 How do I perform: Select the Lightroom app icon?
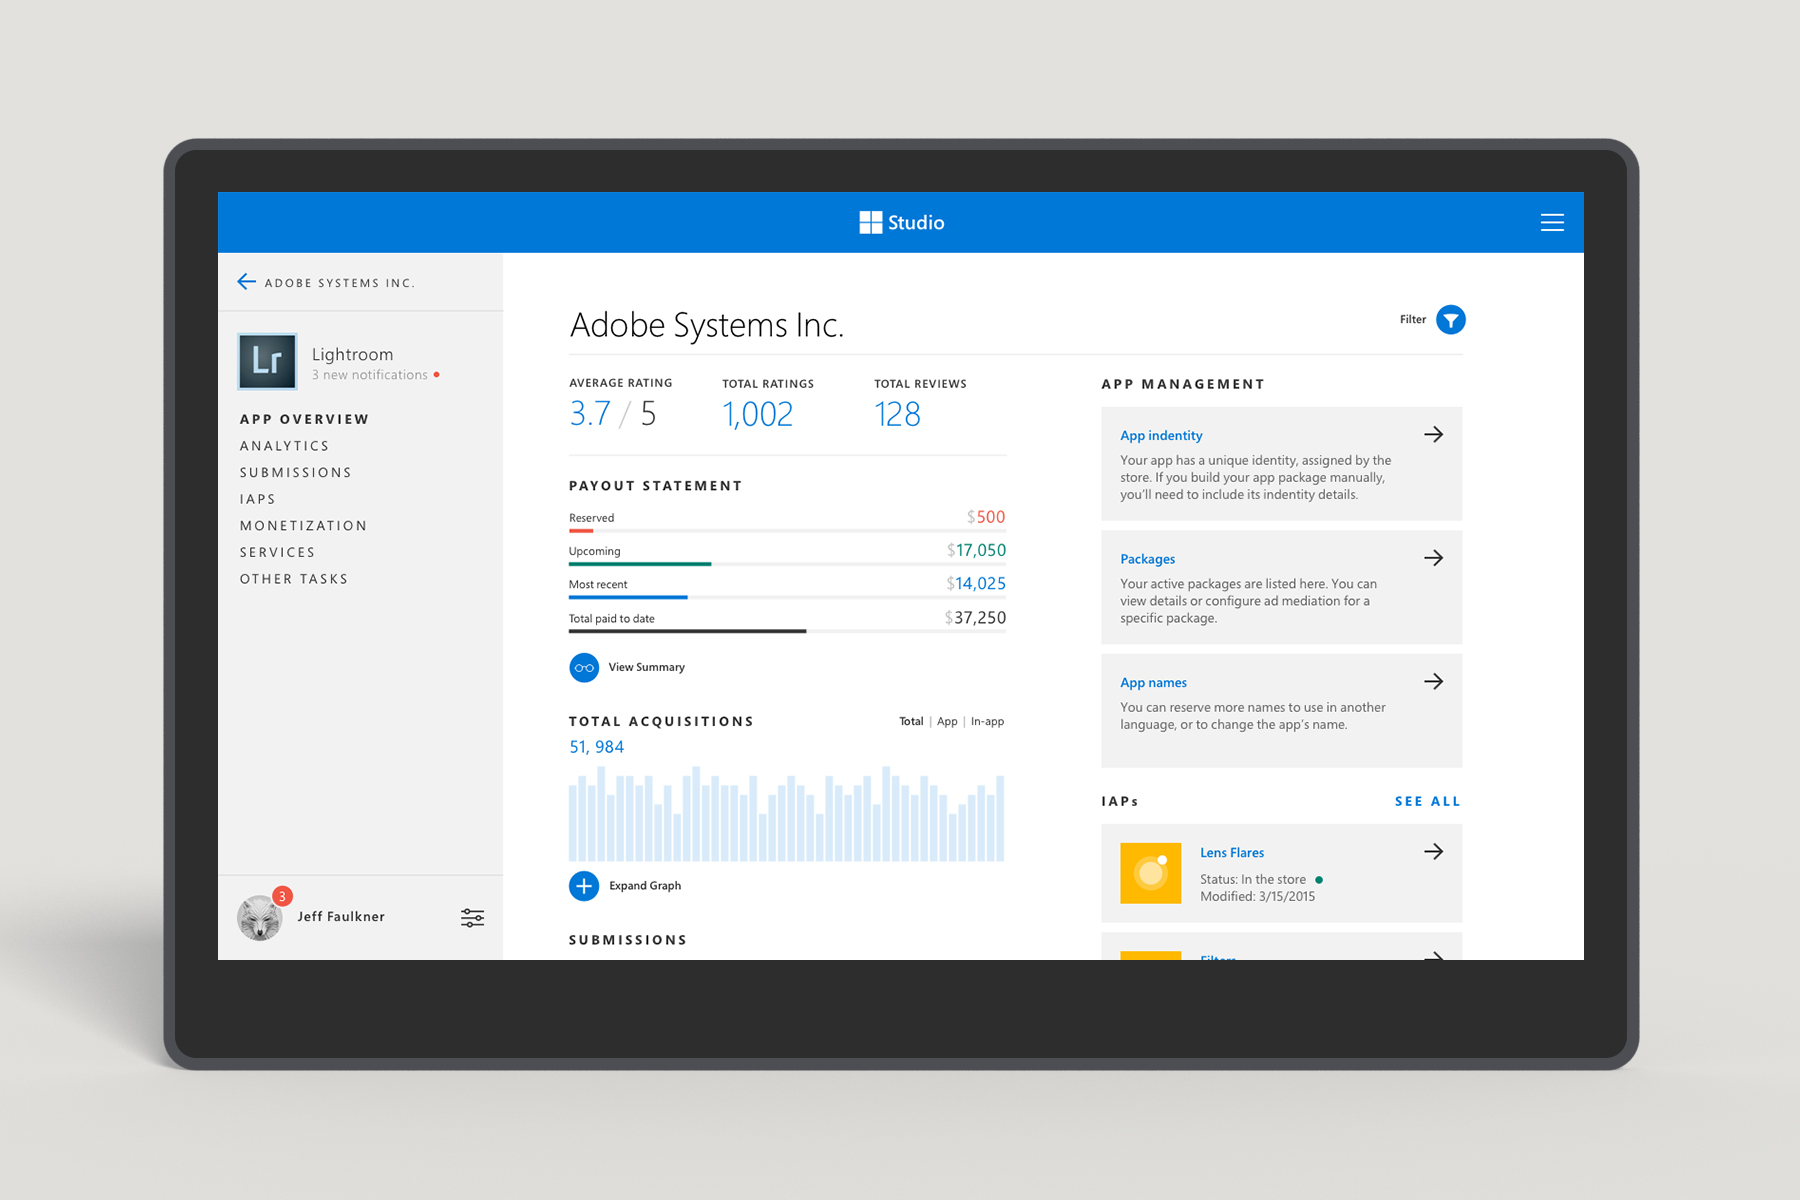pos(266,361)
